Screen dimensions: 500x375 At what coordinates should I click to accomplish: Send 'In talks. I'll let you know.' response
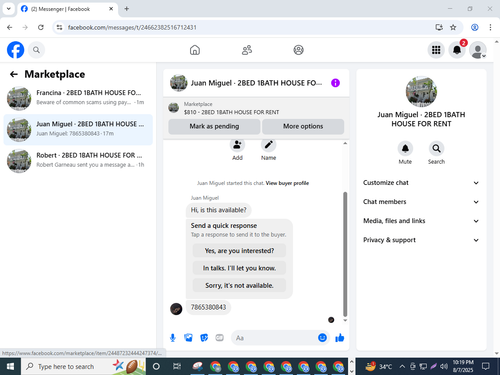coord(239,268)
